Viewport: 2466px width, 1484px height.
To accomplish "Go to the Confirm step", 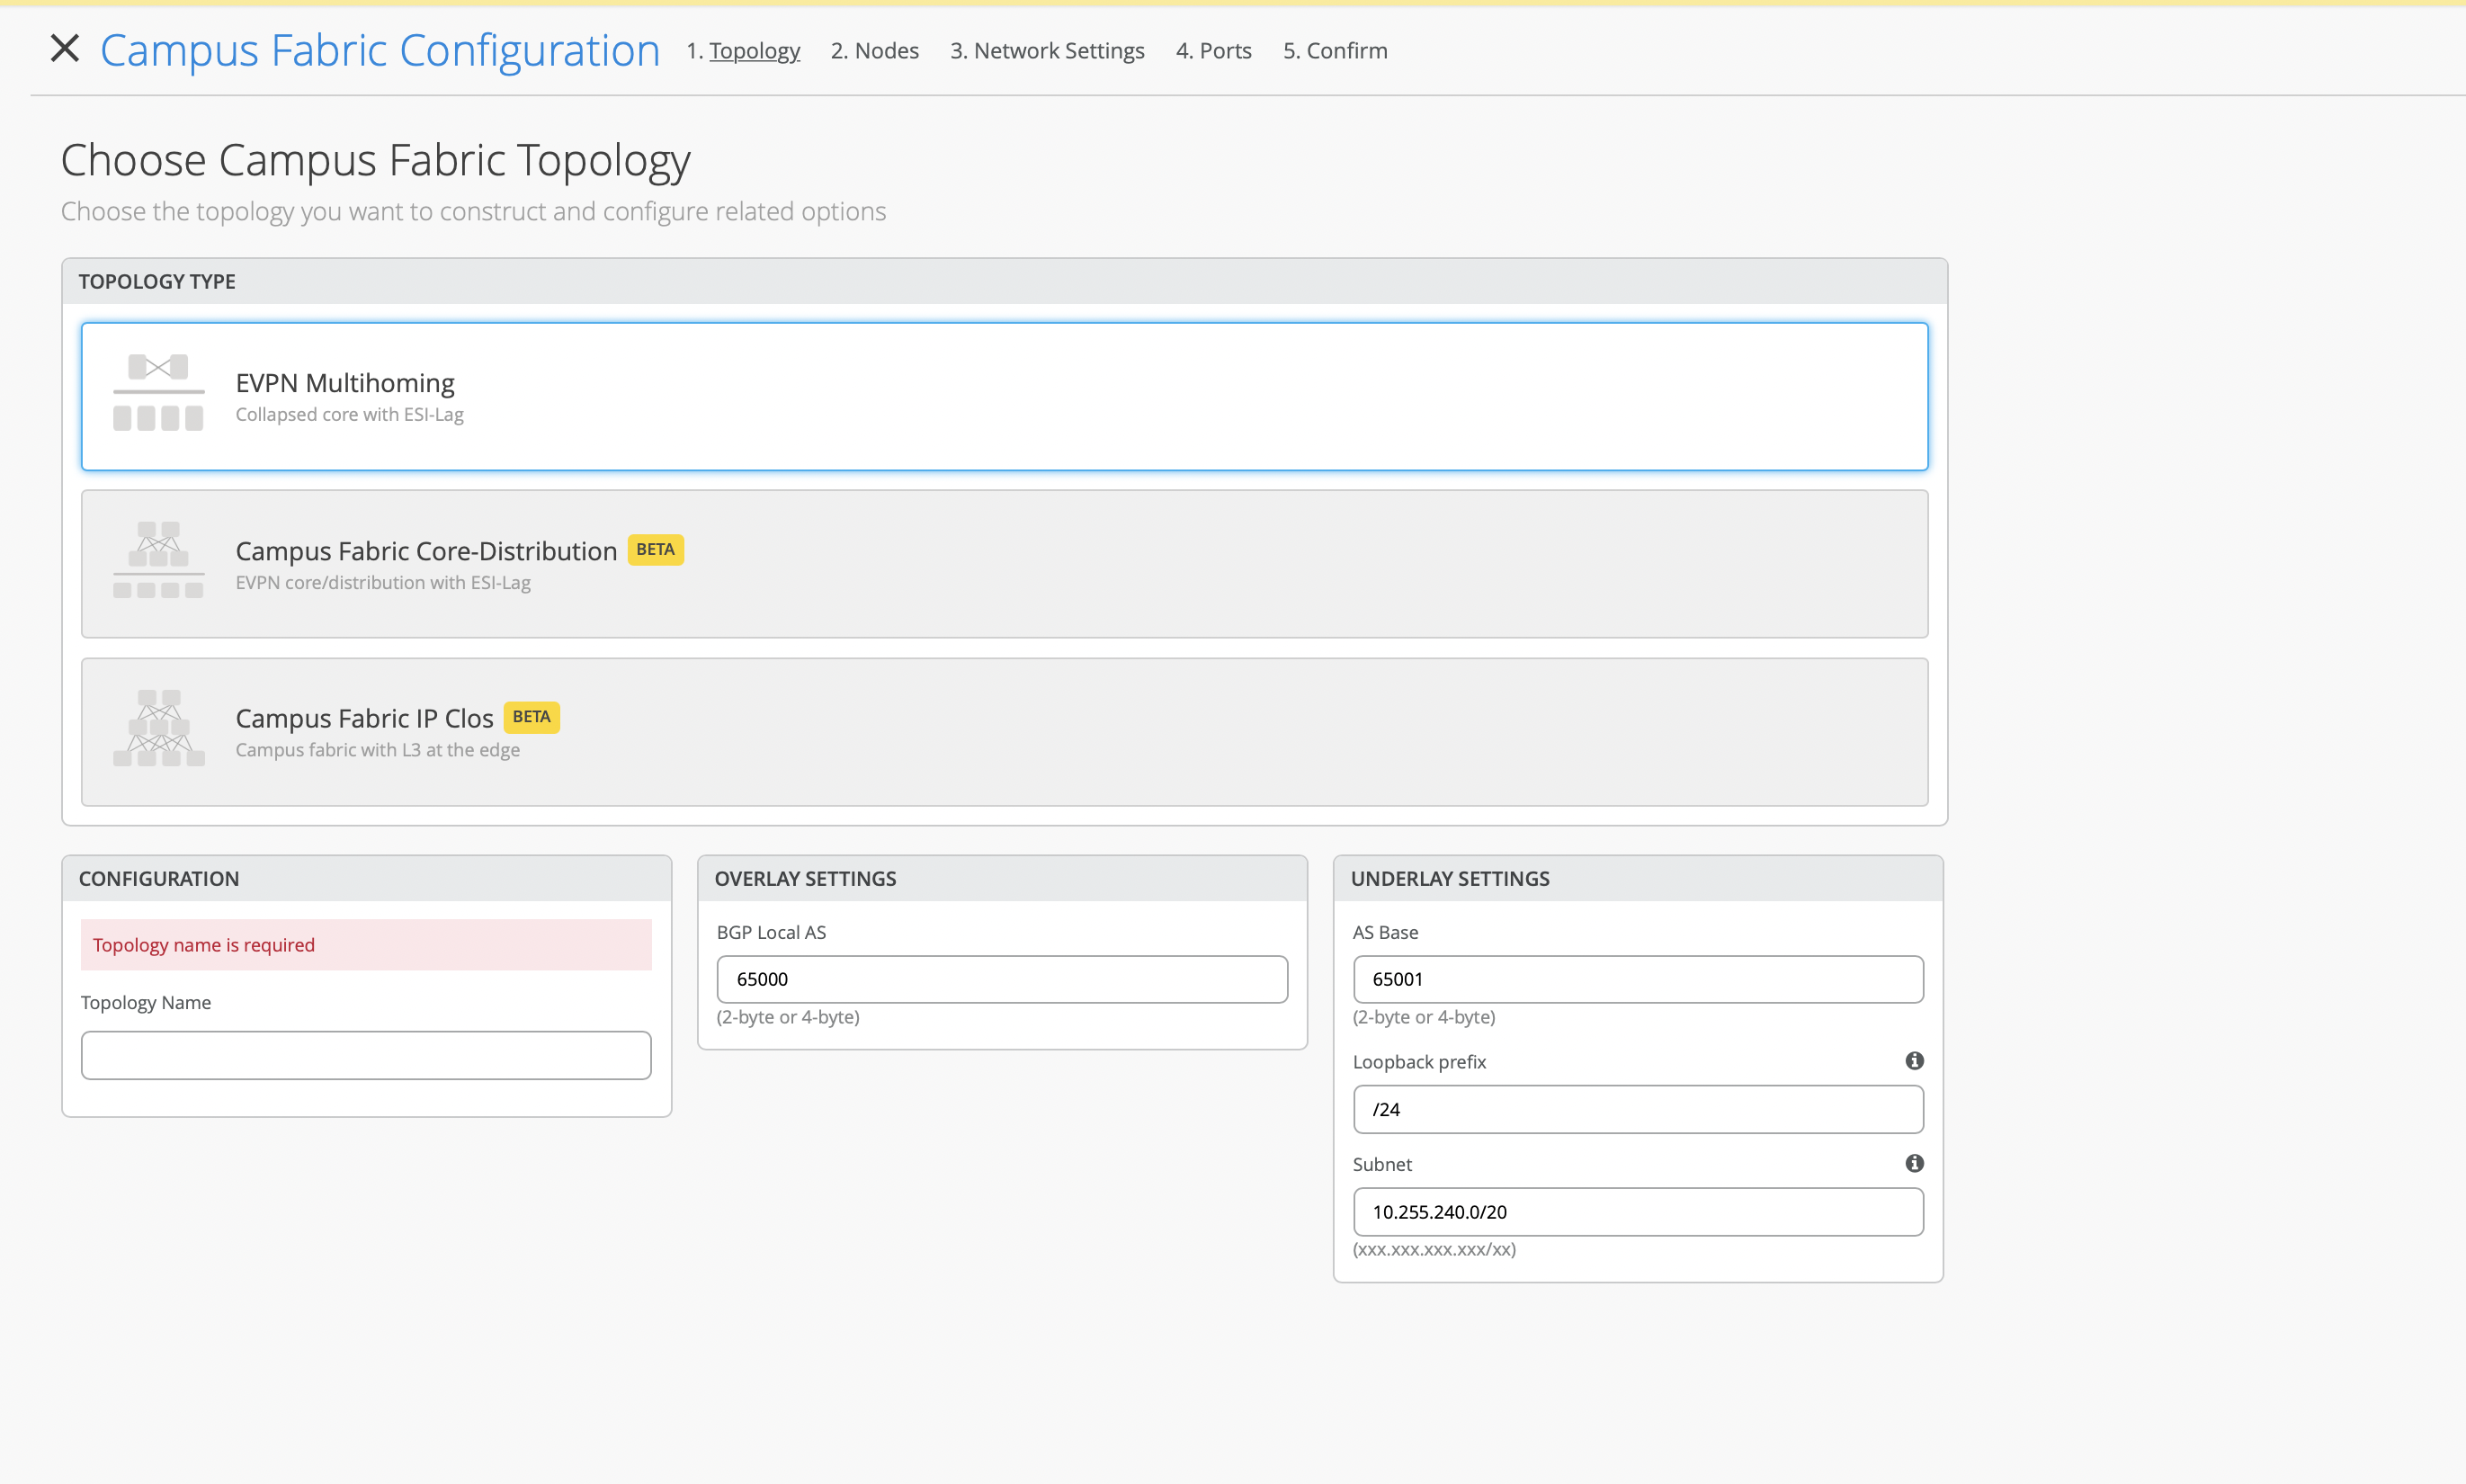I will [1334, 51].
